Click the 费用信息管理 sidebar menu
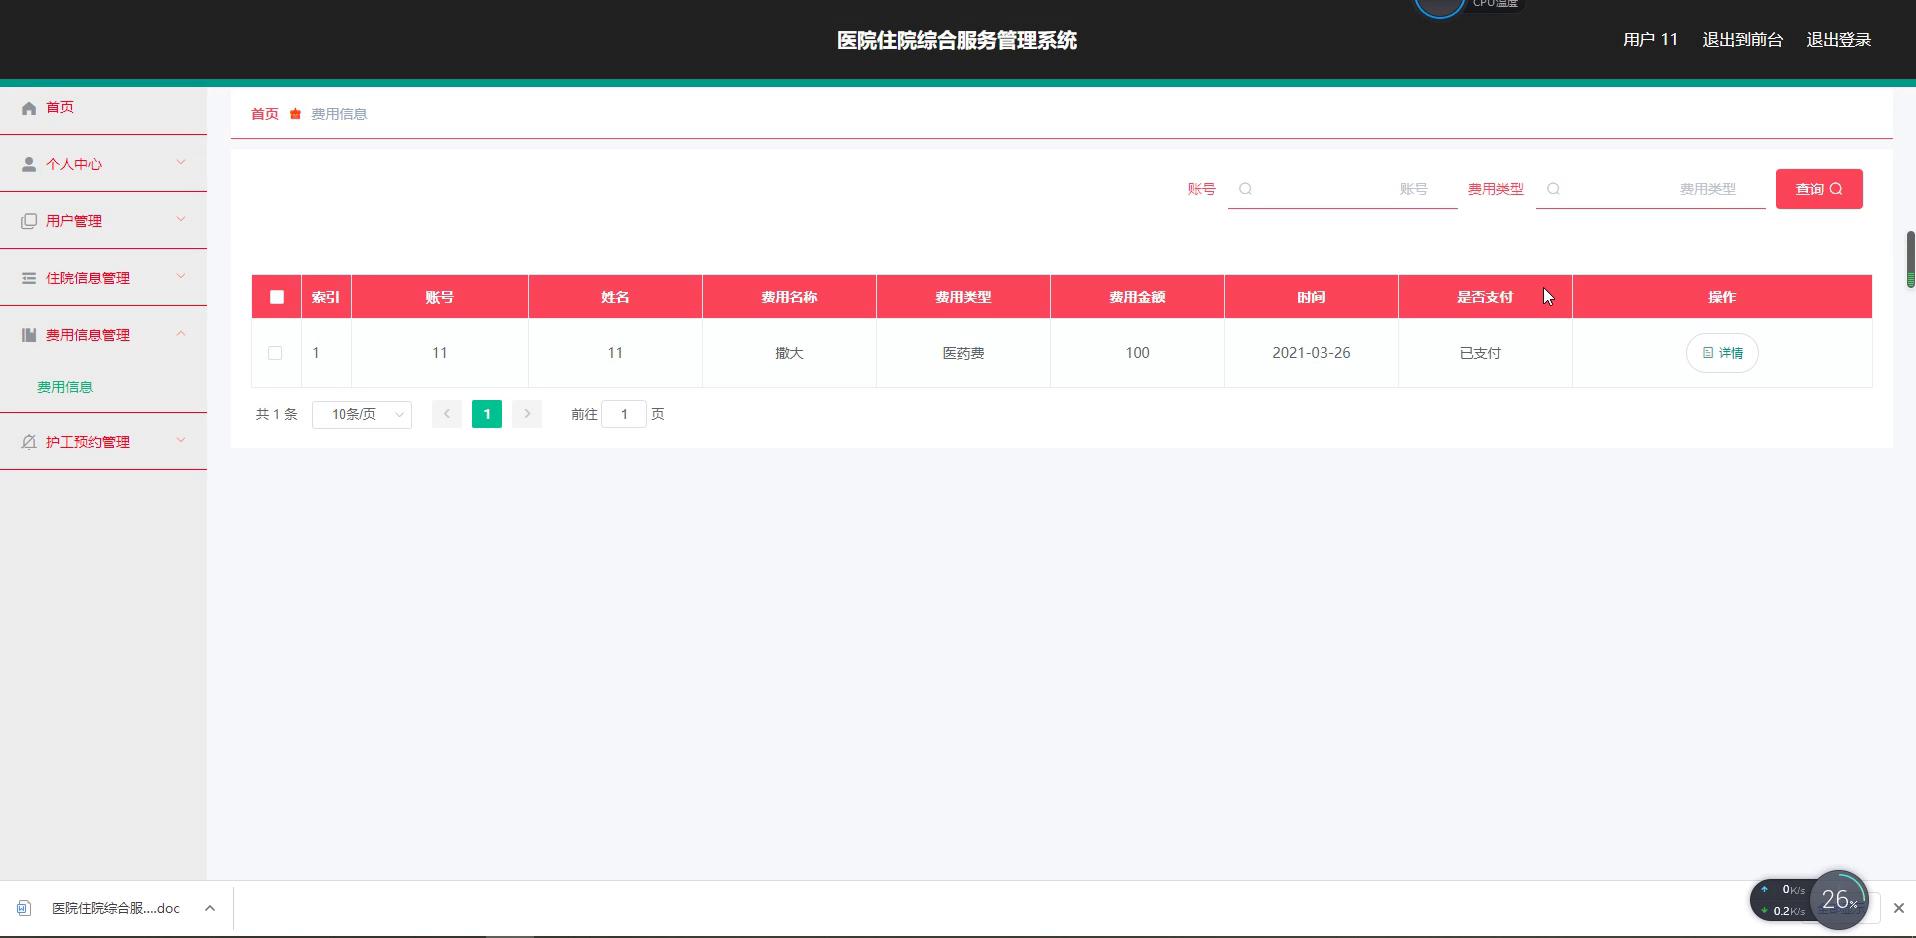This screenshot has height=938, width=1916. coord(103,334)
